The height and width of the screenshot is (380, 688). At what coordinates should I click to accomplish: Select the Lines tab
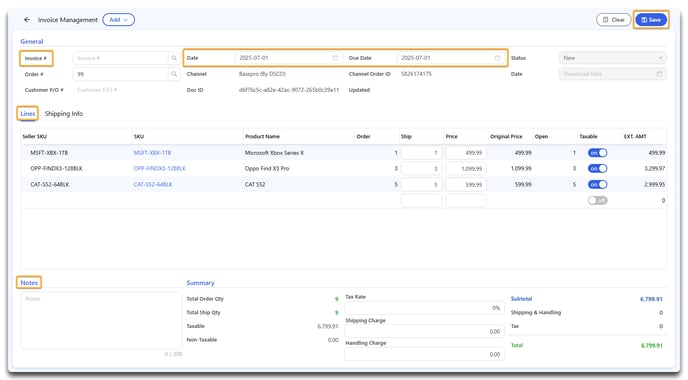(28, 114)
